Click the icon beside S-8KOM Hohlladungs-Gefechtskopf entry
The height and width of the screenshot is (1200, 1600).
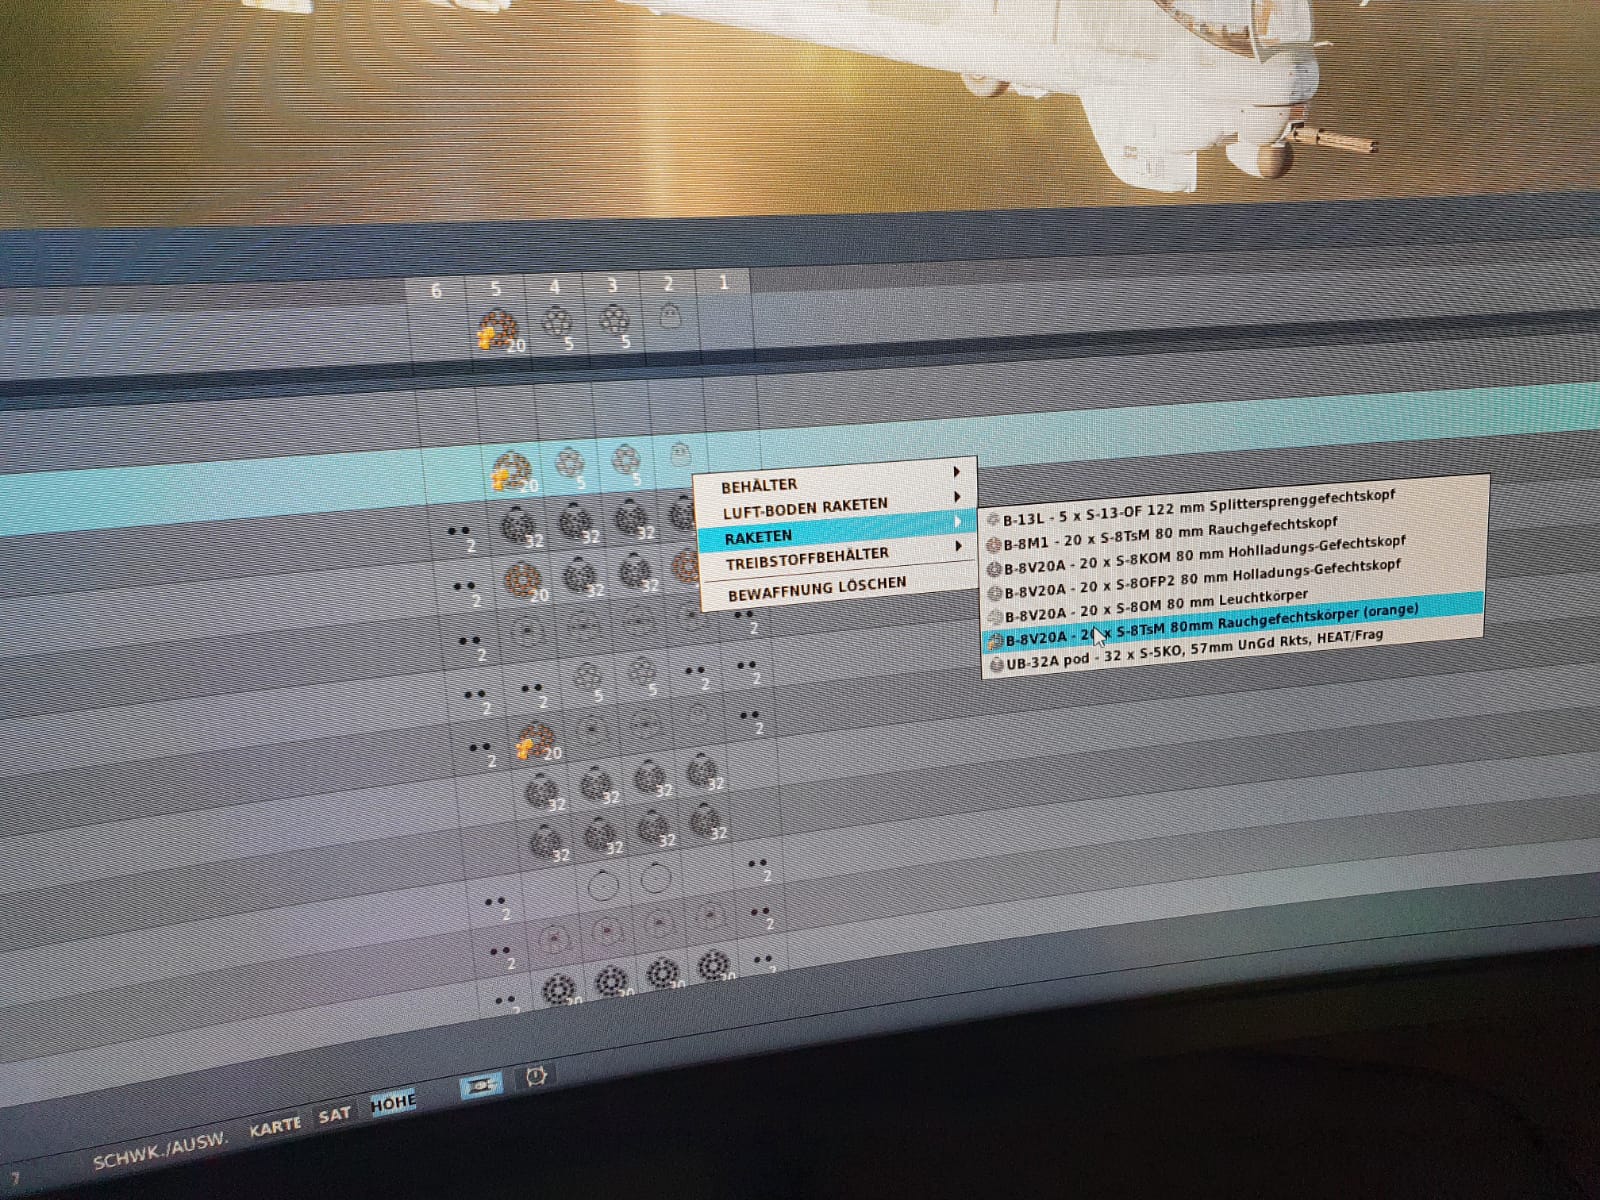click(994, 569)
